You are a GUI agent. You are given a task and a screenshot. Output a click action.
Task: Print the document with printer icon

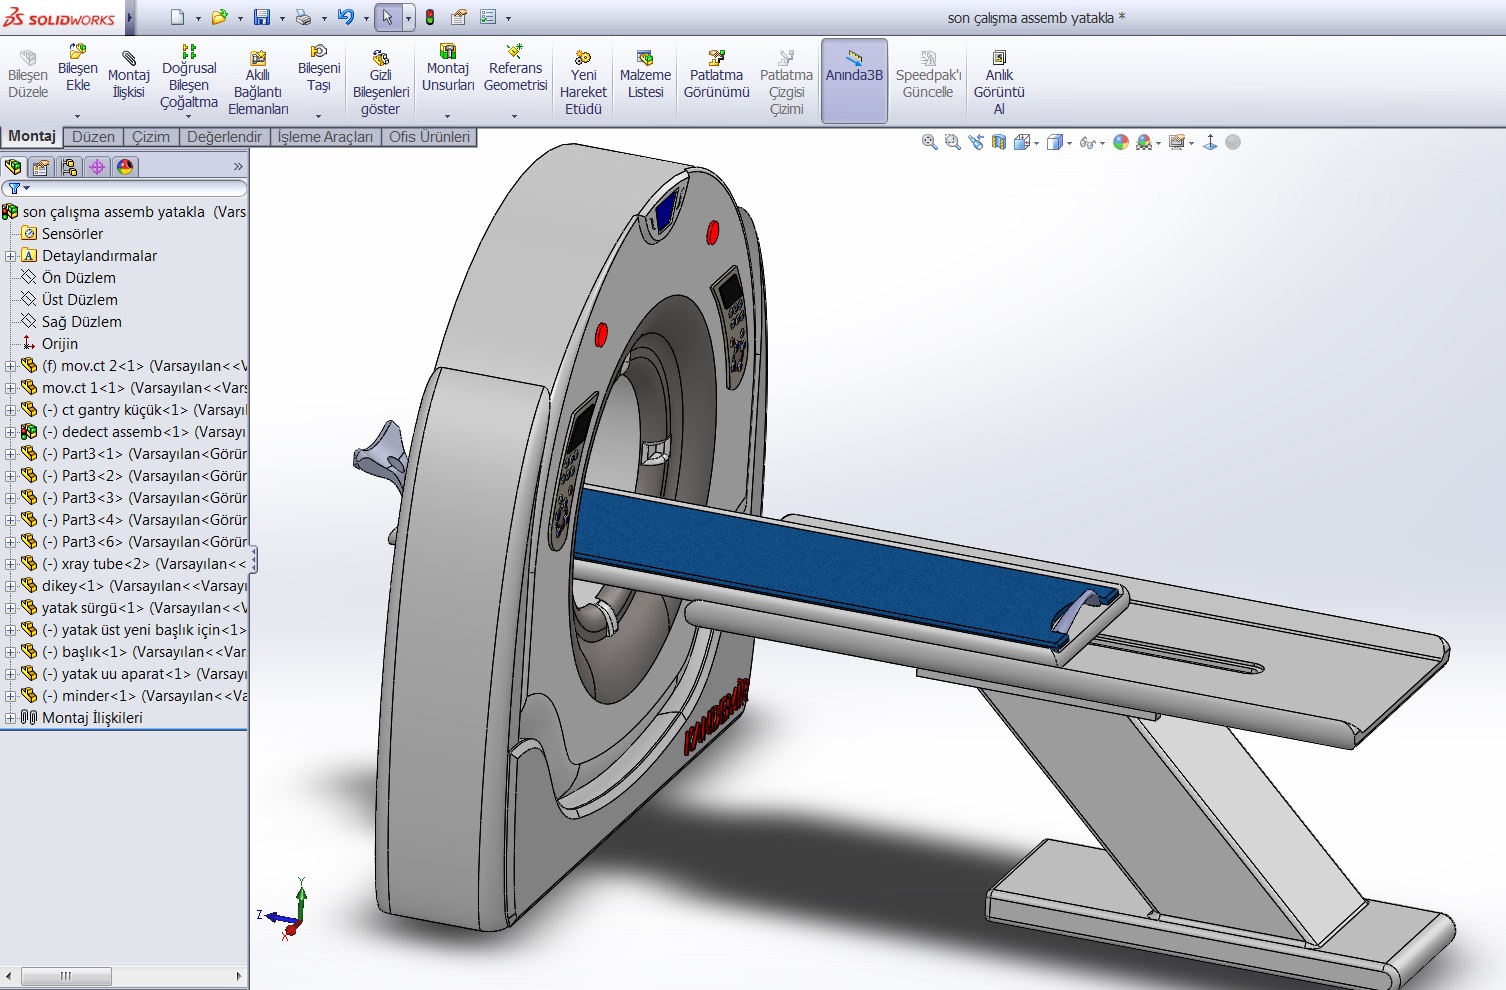click(x=303, y=17)
